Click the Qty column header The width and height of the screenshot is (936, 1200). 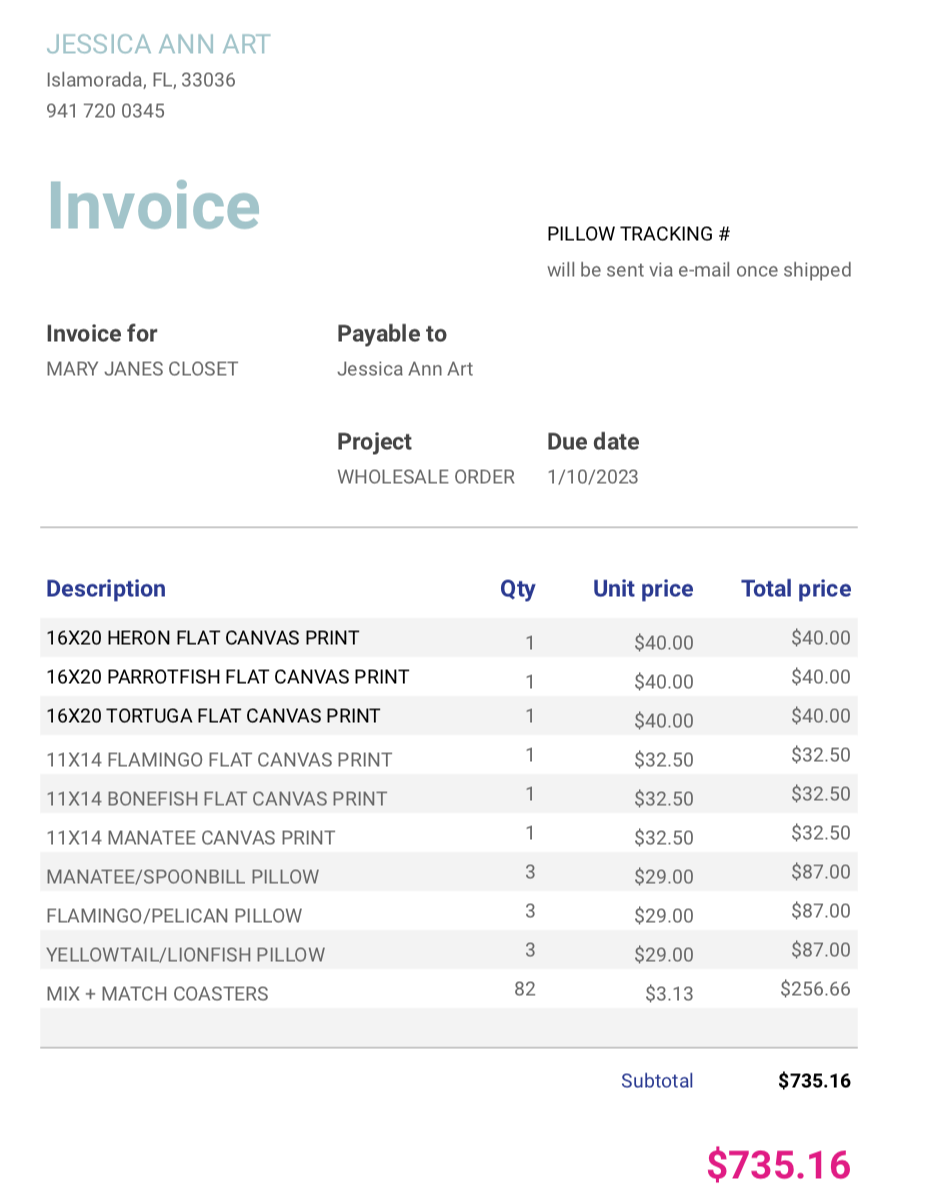[518, 588]
